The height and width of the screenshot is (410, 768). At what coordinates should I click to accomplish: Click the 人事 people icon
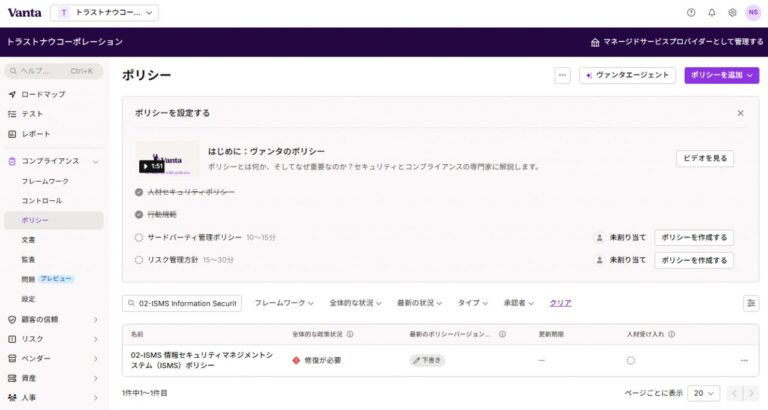[12, 398]
